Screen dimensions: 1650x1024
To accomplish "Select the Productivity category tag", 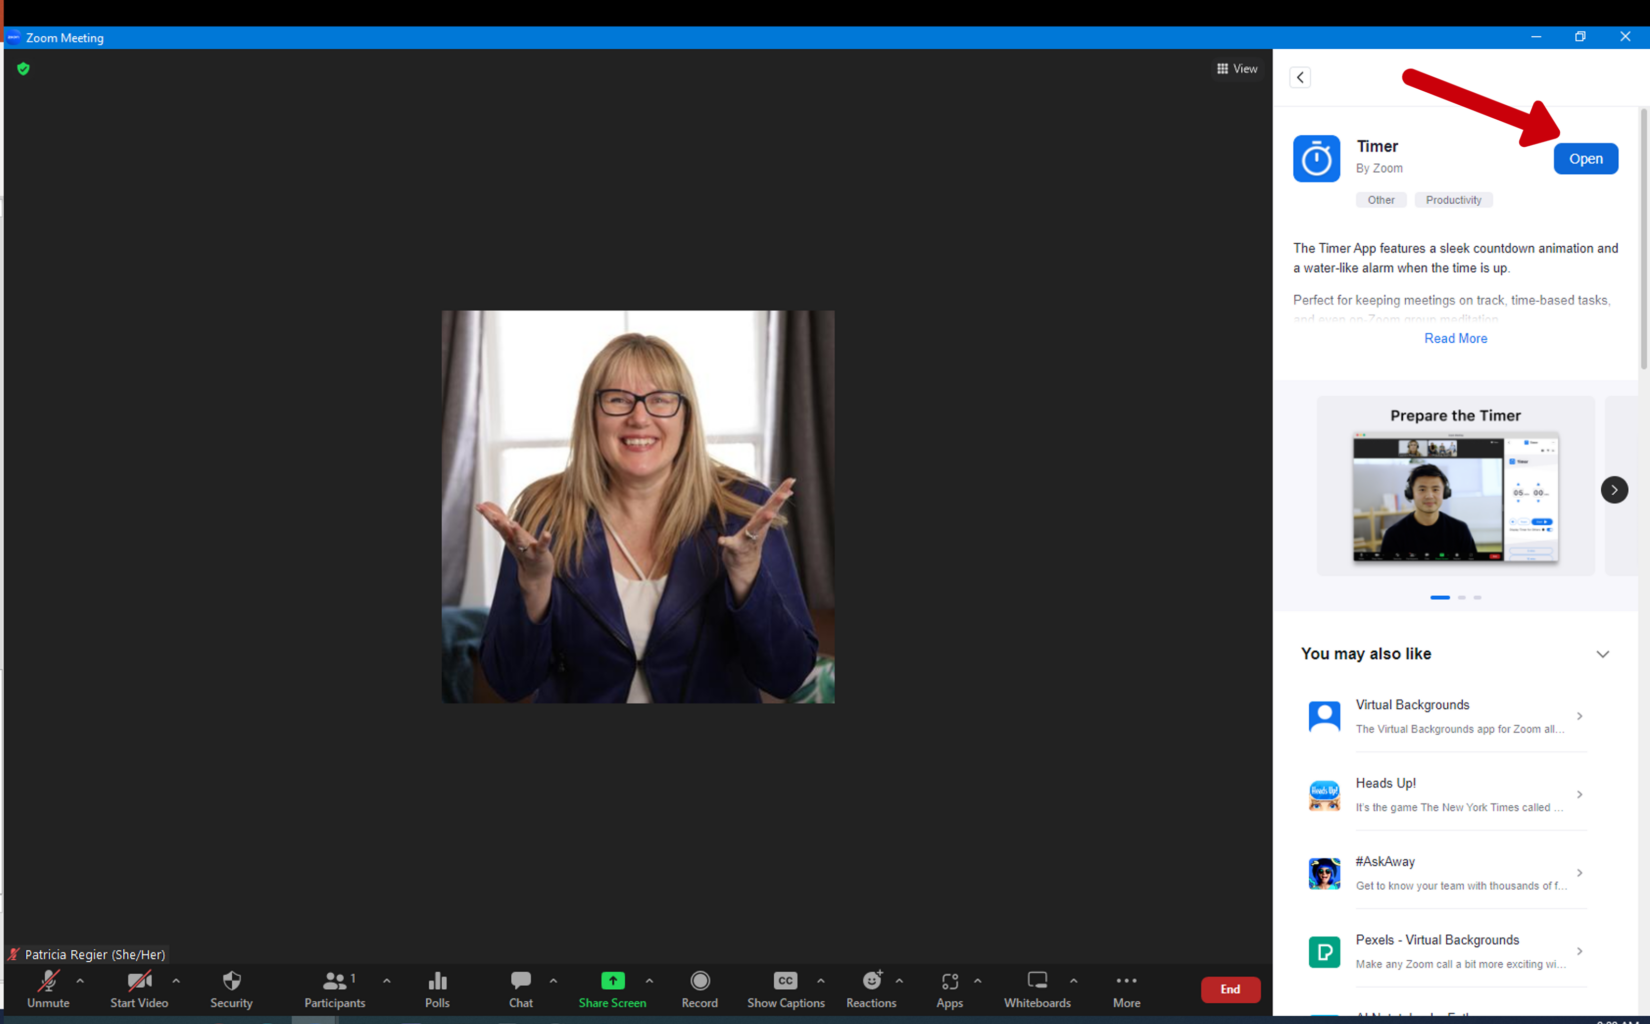I will tap(1453, 200).
